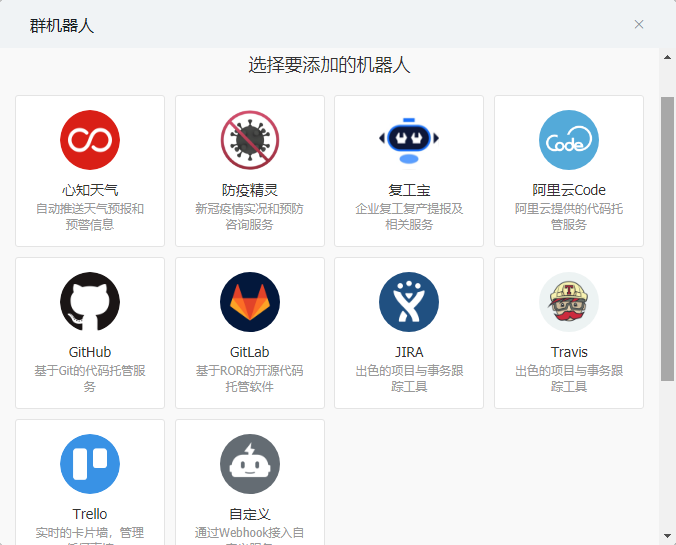Select the GitHub octocat icon
The image size is (676, 545).
coord(90,302)
